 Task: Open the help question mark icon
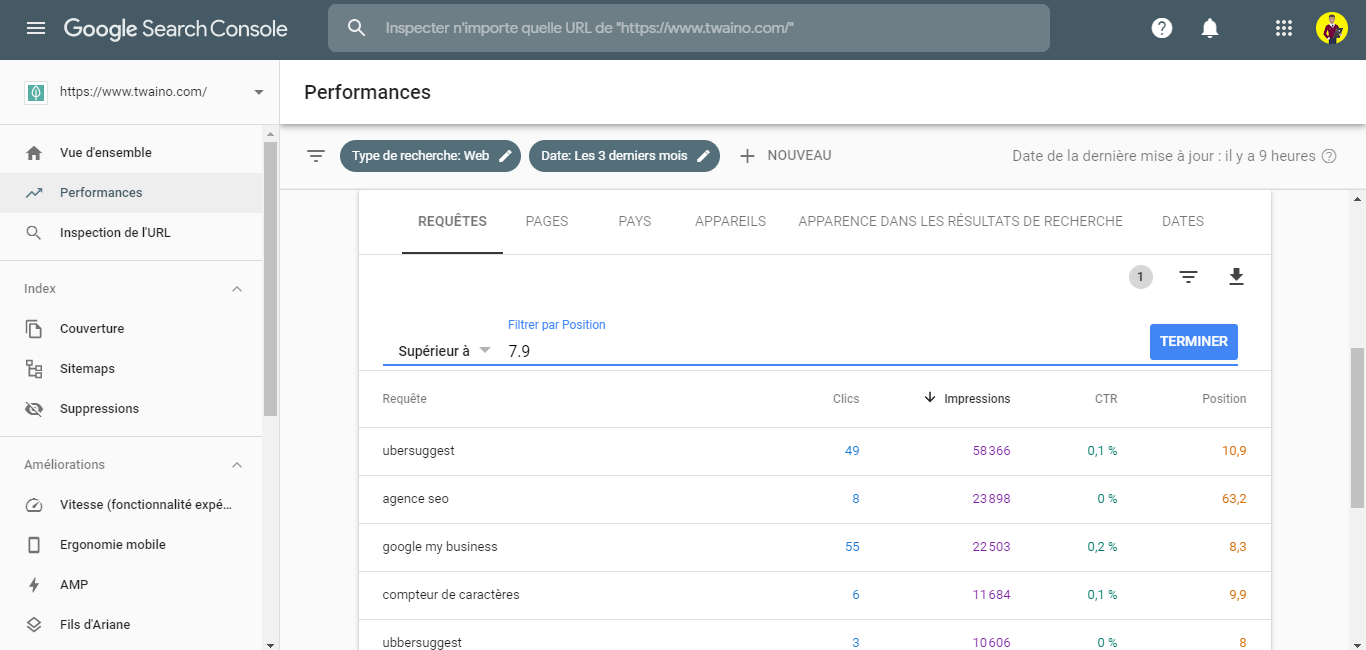click(1162, 28)
